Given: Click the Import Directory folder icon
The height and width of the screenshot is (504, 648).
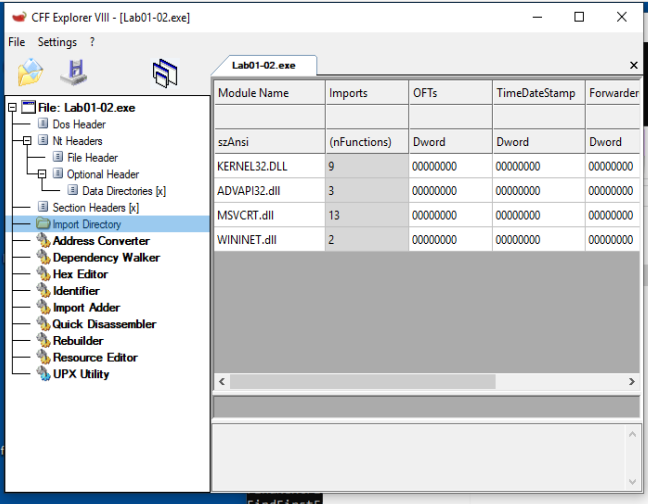Looking at the screenshot, I should point(43,224).
